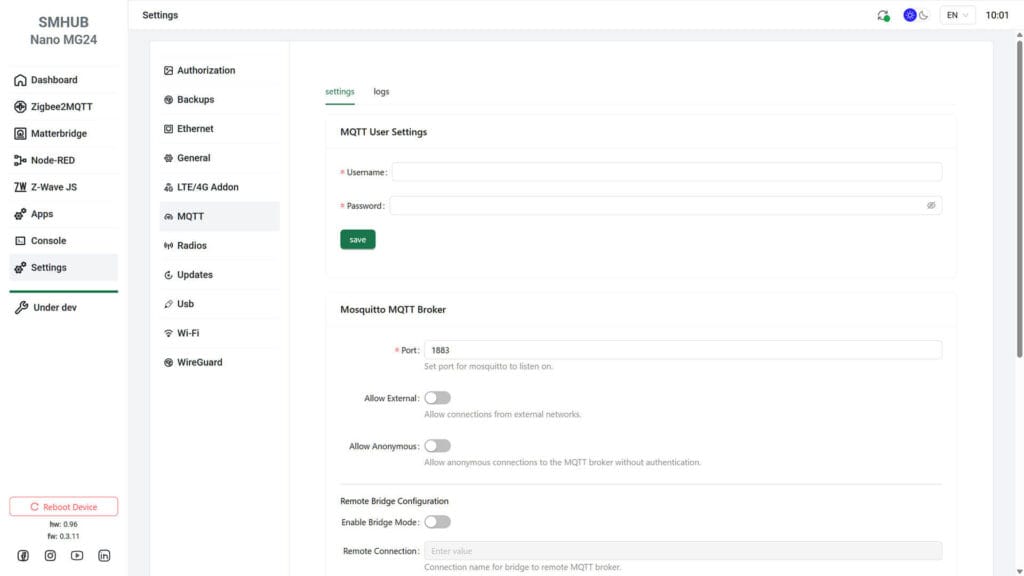The image size is (1024, 576).
Task: Enable Bridge Mode toggle
Action: click(x=437, y=521)
